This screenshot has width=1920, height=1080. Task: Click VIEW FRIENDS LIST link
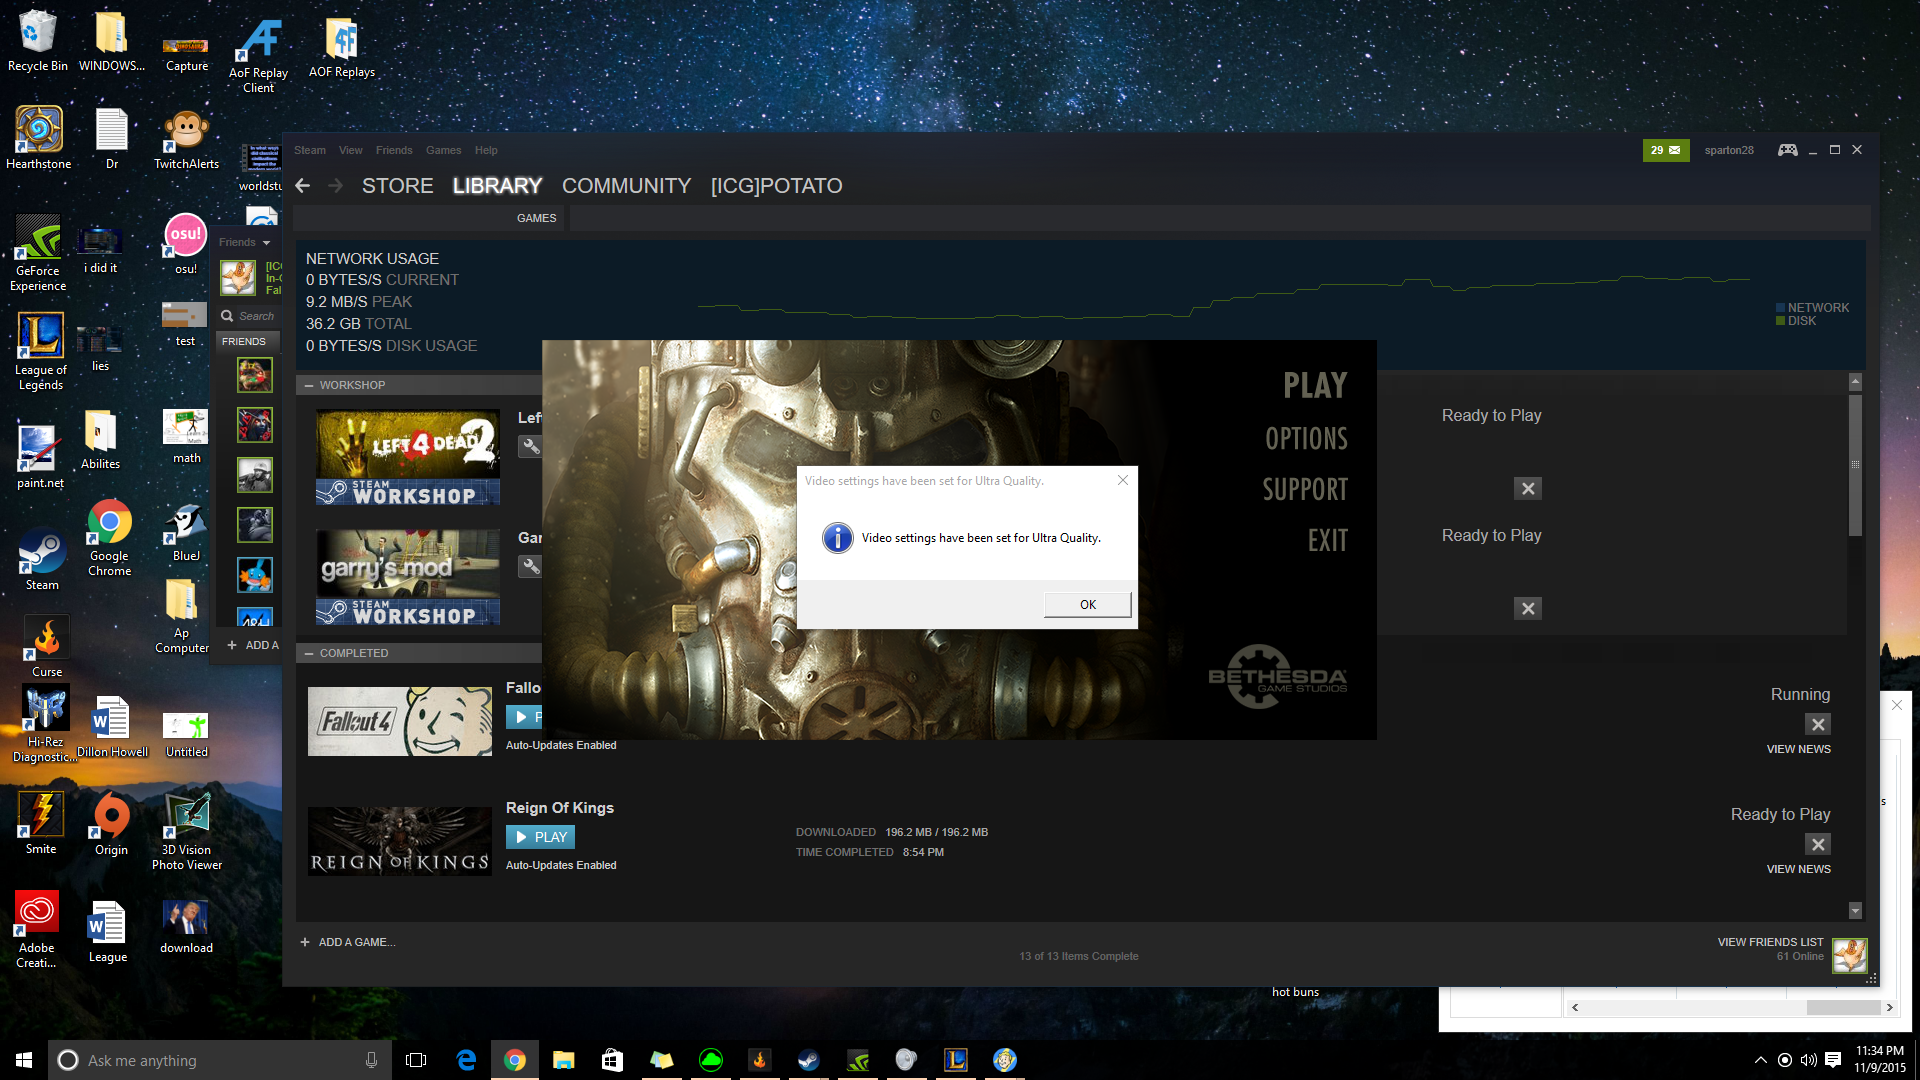[x=1770, y=942]
